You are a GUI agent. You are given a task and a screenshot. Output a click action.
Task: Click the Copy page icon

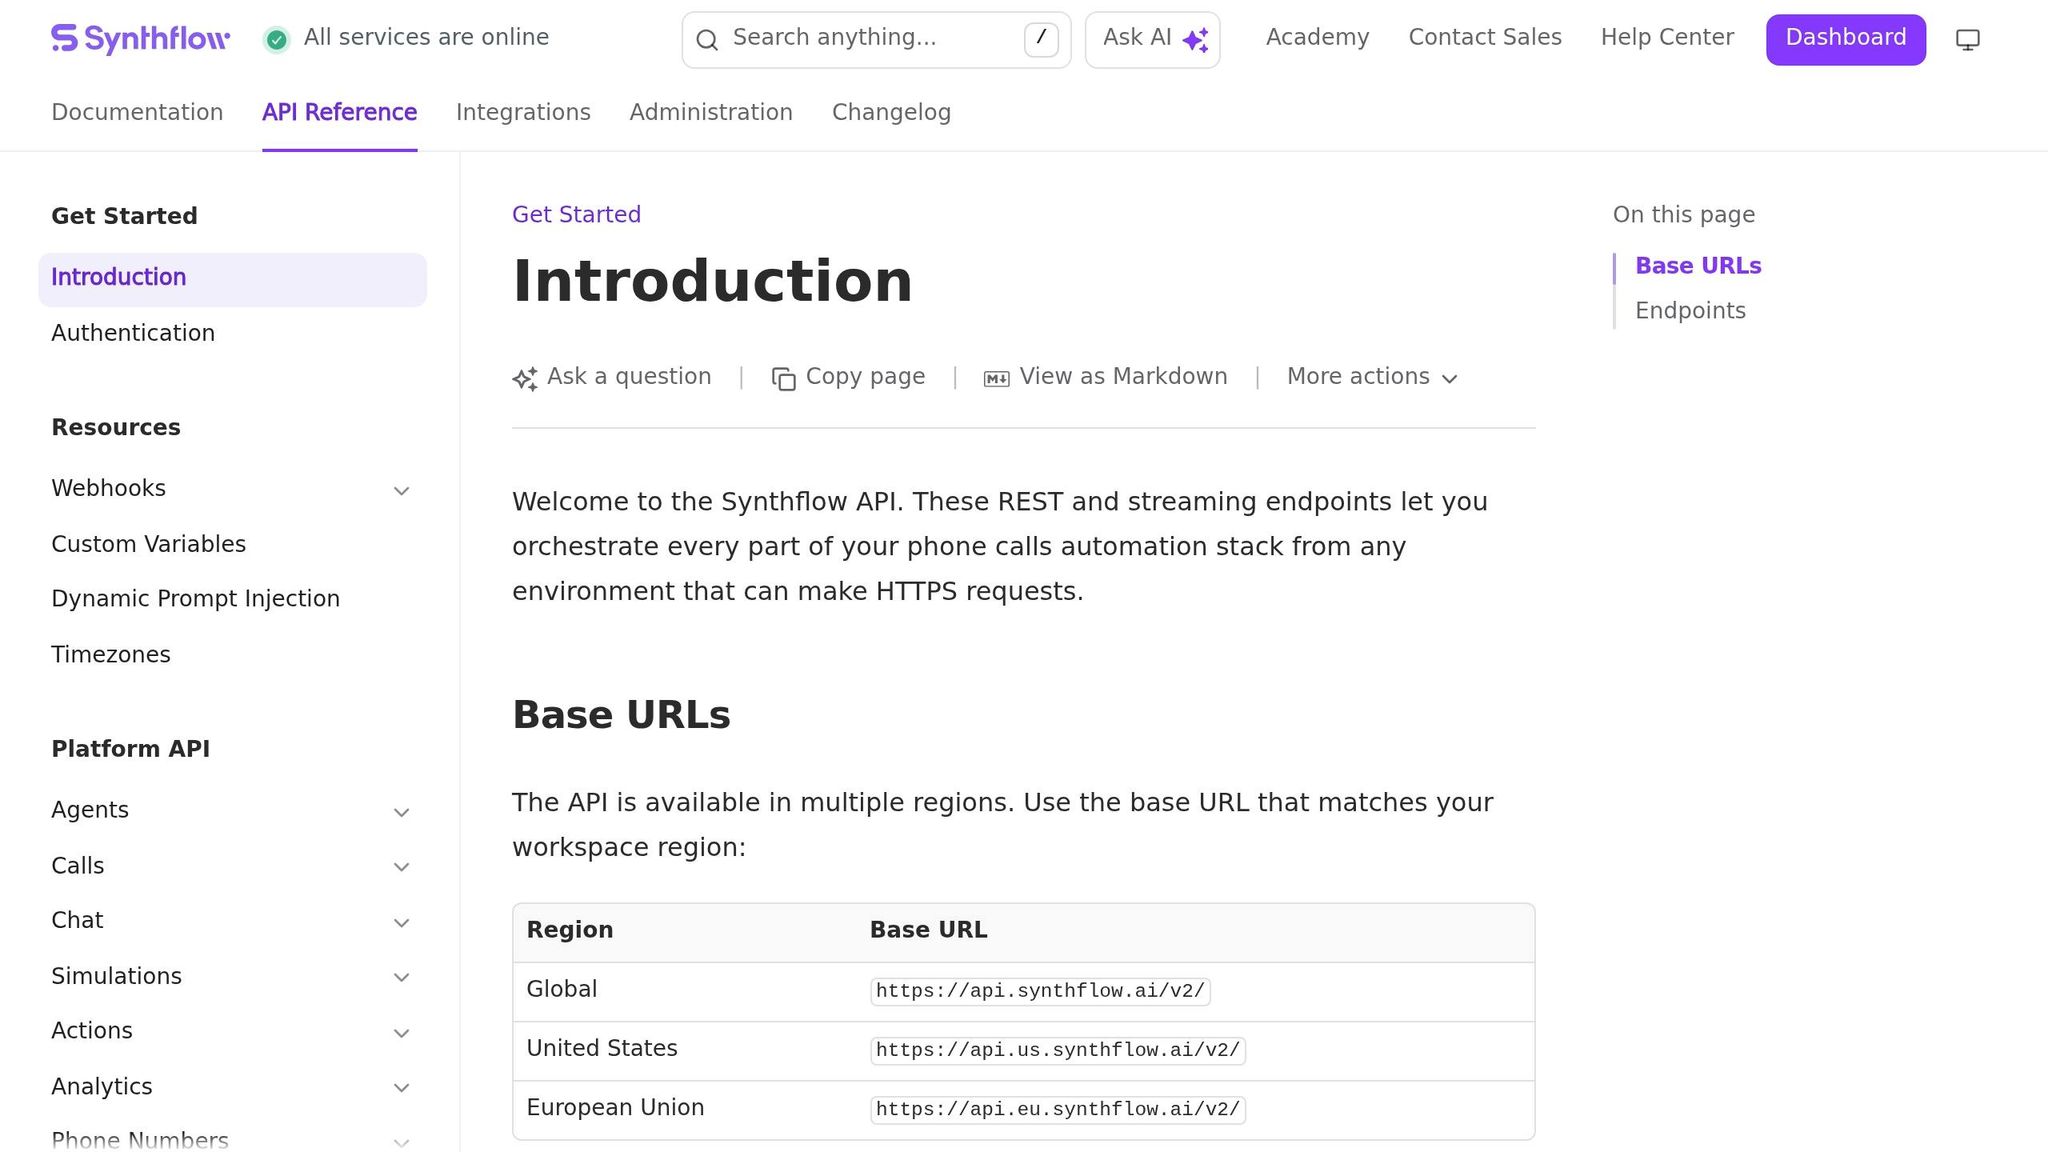pyautogui.click(x=784, y=378)
